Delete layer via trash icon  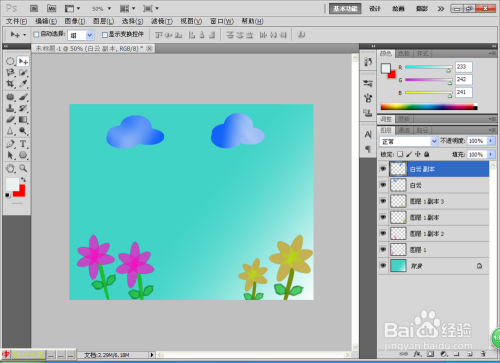[x=483, y=354]
